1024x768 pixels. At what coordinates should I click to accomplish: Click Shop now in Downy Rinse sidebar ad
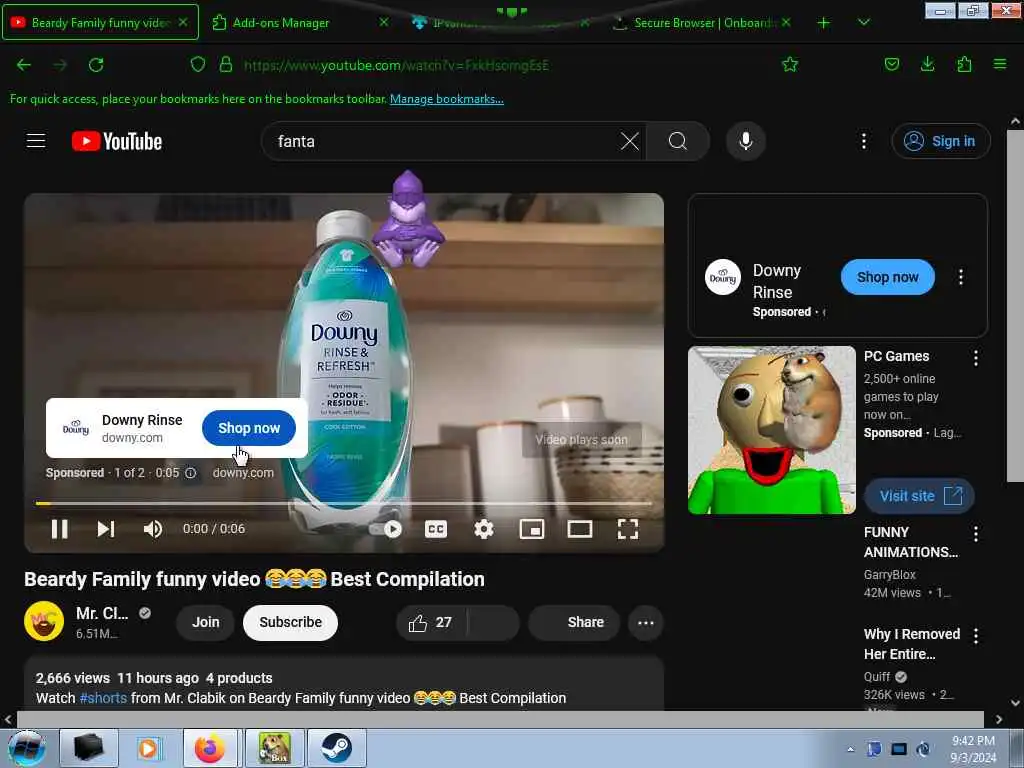[x=888, y=277]
